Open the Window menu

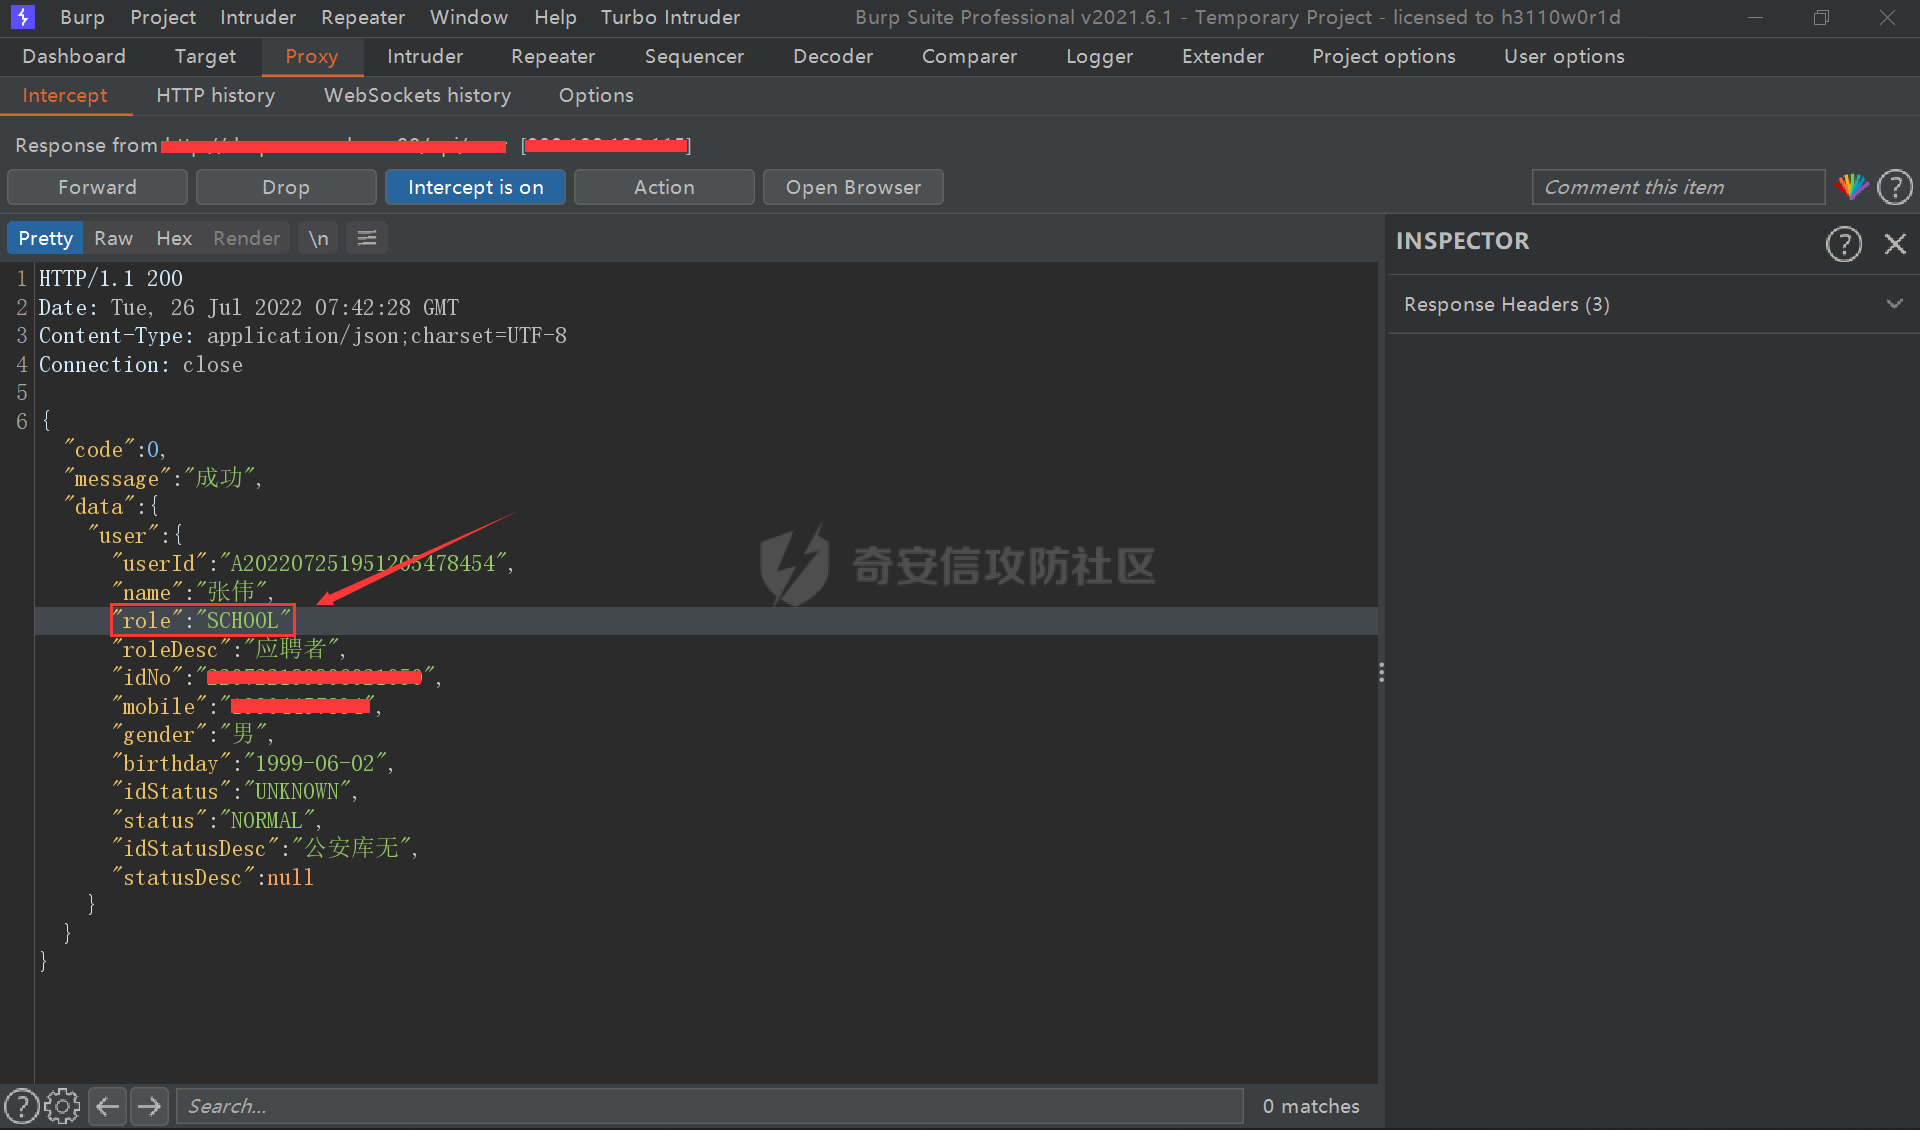click(x=469, y=17)
